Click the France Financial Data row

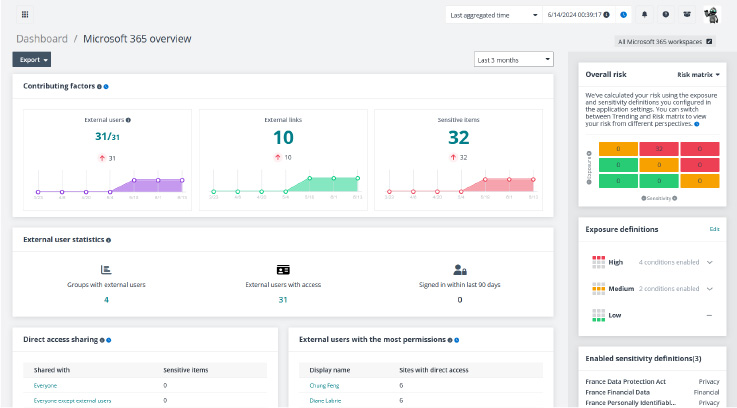[x=652, y=392]
